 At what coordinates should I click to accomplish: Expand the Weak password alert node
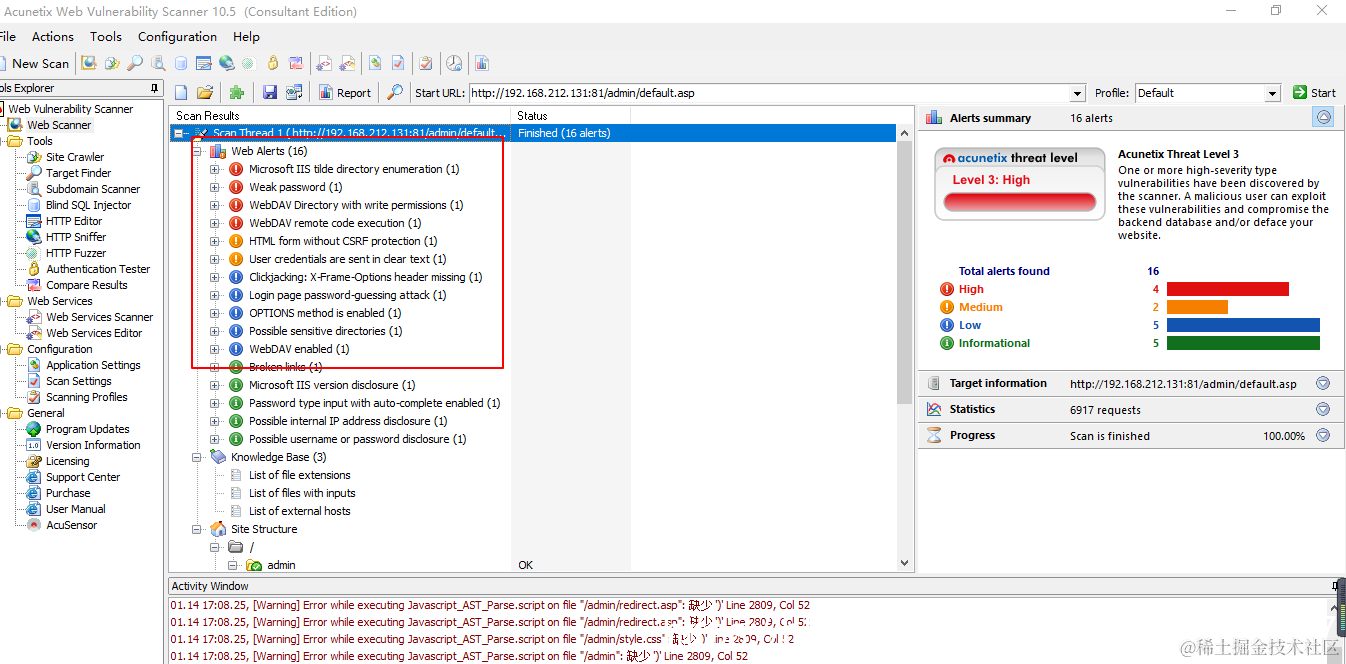215,187
